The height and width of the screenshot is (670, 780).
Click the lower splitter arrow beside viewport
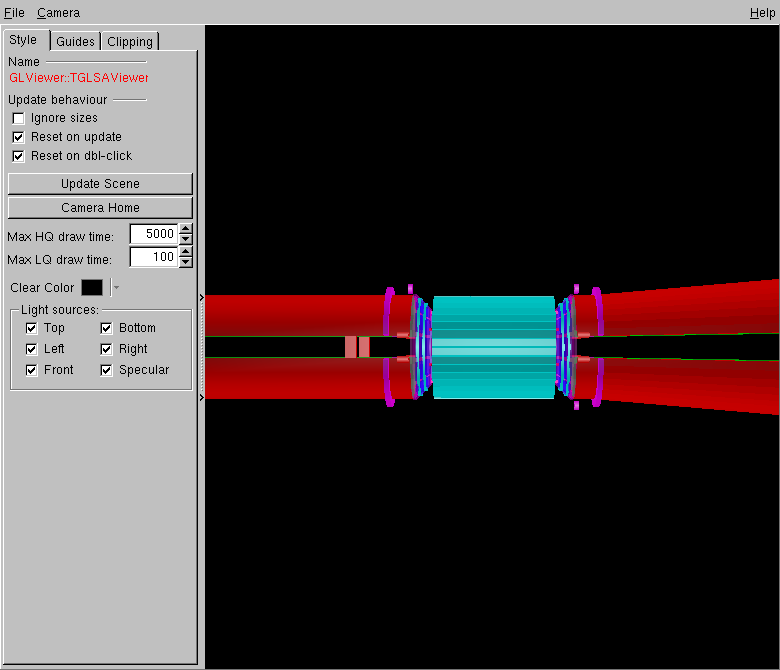pos(201,397)
